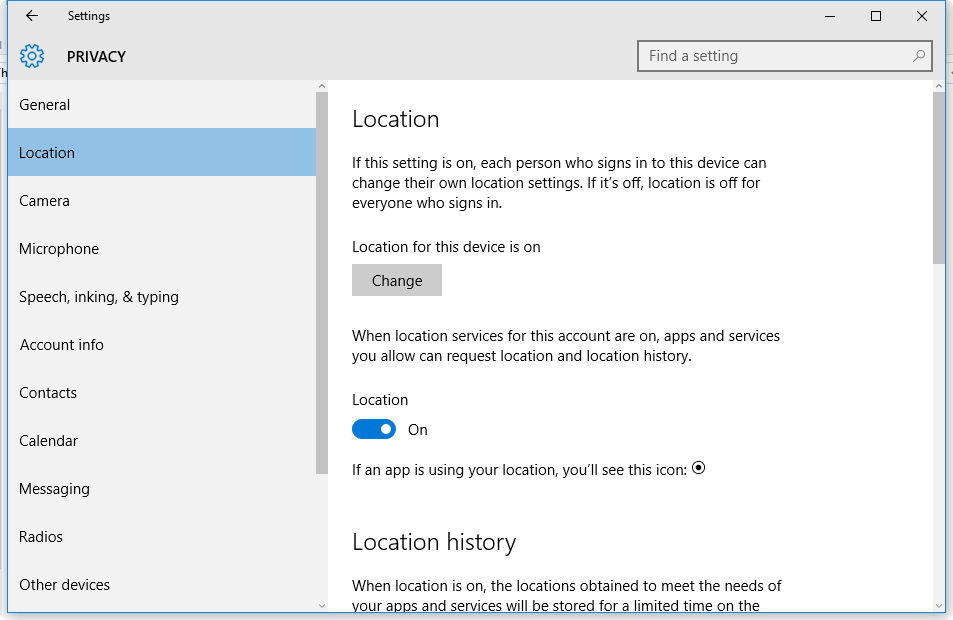Click the magnifier icon in the search box
953x620 pixels.
coord(918,56)
